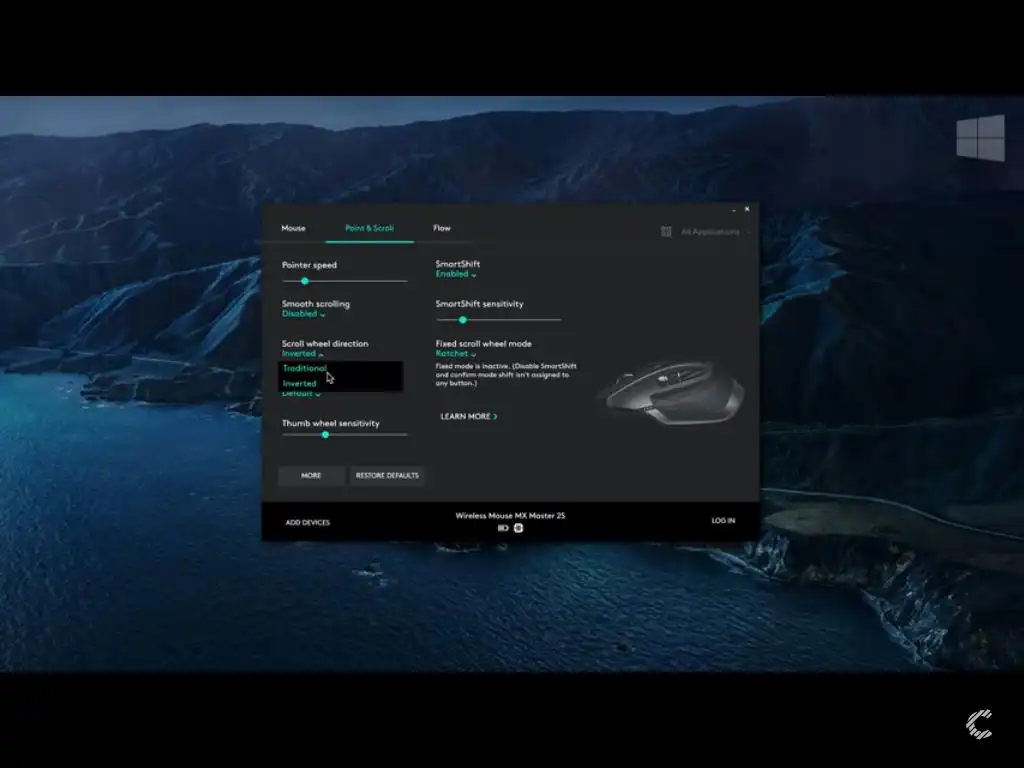Open the All Applications dropdown
This screenshot has width=1024, height=768.
pyautogui.click(x=715, y=232)
